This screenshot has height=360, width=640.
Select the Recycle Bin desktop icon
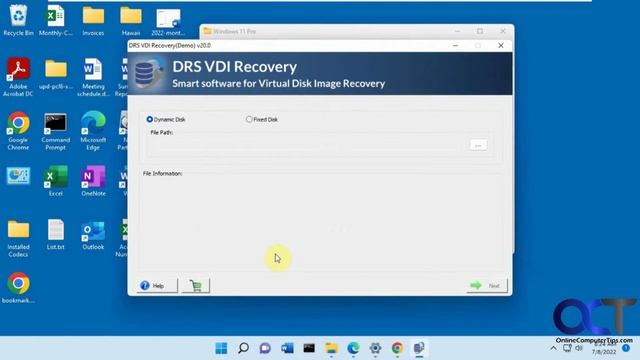(18, 20)
